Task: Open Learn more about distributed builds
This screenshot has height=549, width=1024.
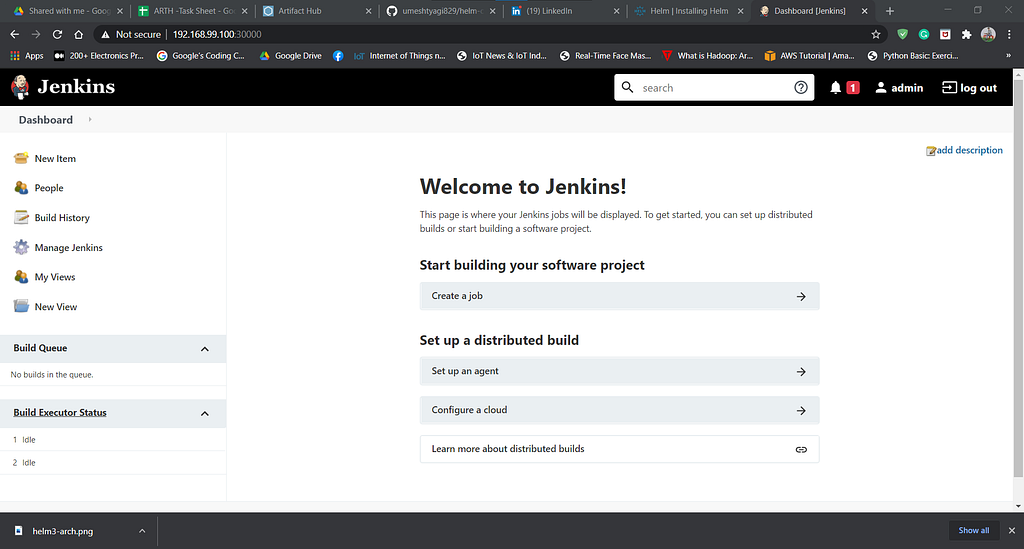Action: [x=619, y=449]
